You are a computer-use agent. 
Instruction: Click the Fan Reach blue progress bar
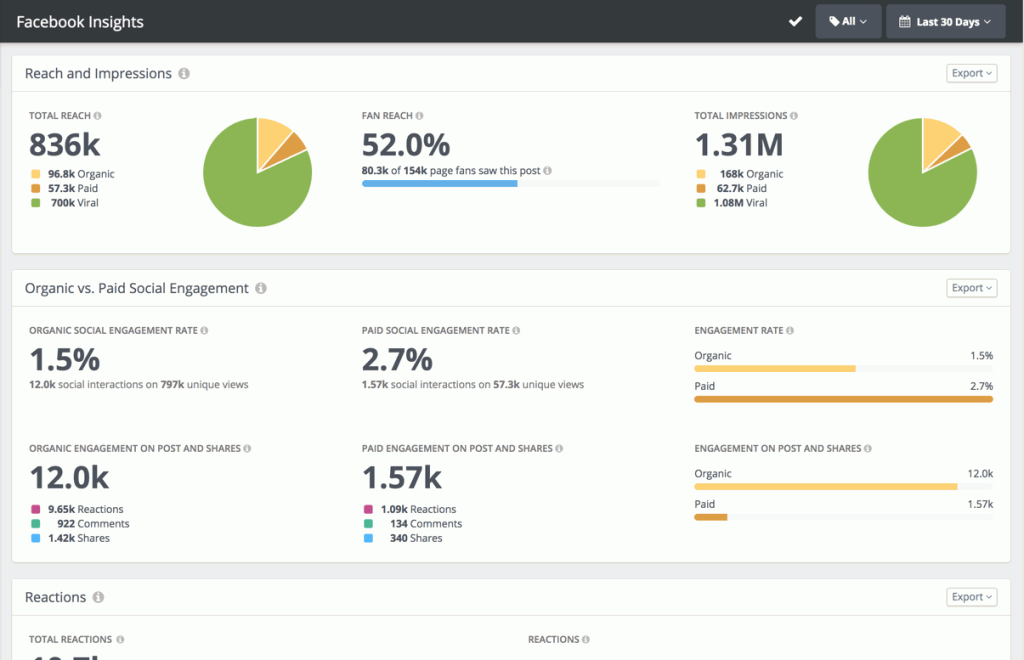[440, 184]
